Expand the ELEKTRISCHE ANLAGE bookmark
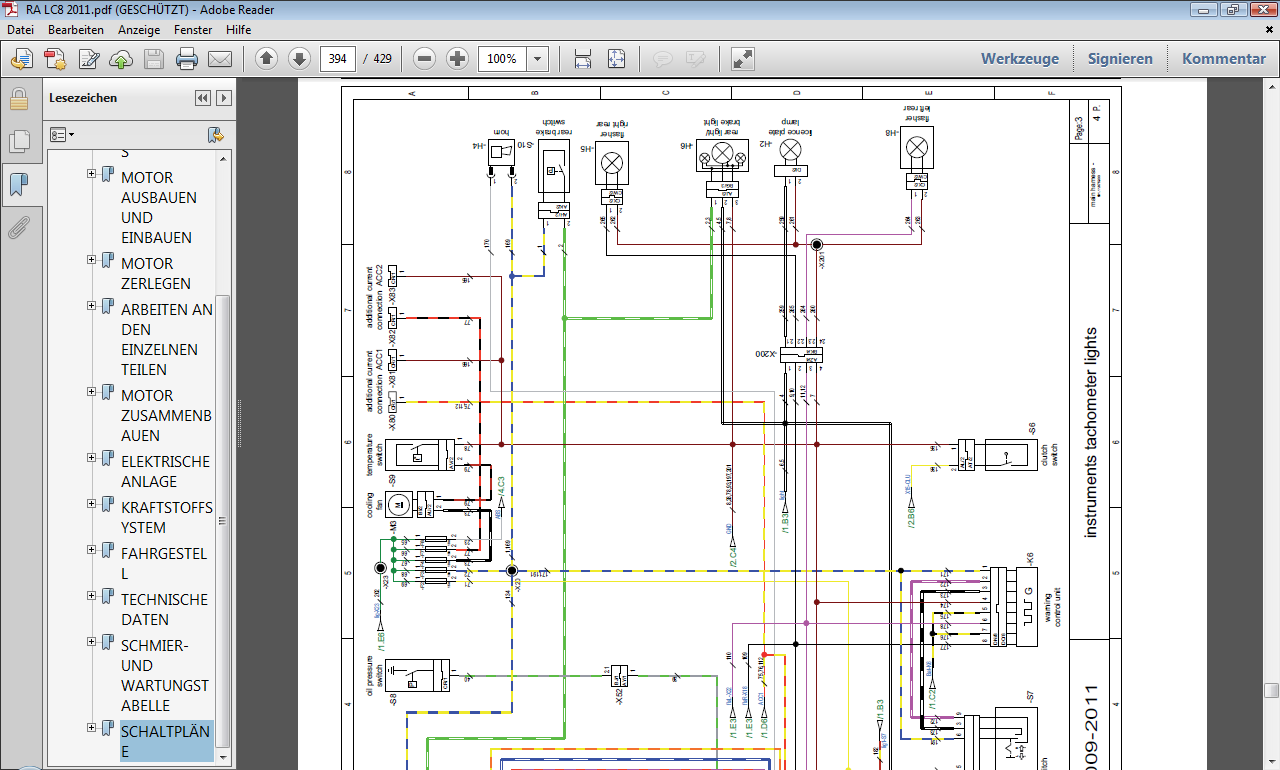Image resolution: width=1280 pixels, height=770 pixels. [92, 458]
